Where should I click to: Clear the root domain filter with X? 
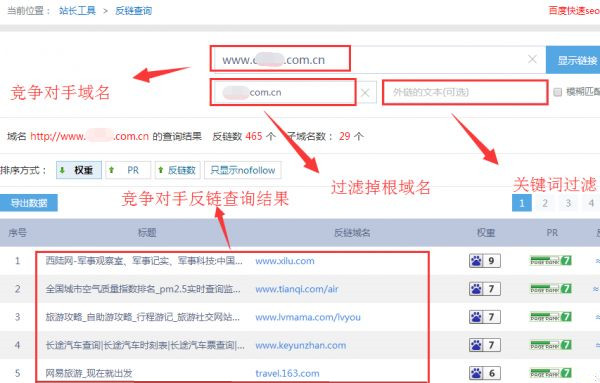click(365, 93)
